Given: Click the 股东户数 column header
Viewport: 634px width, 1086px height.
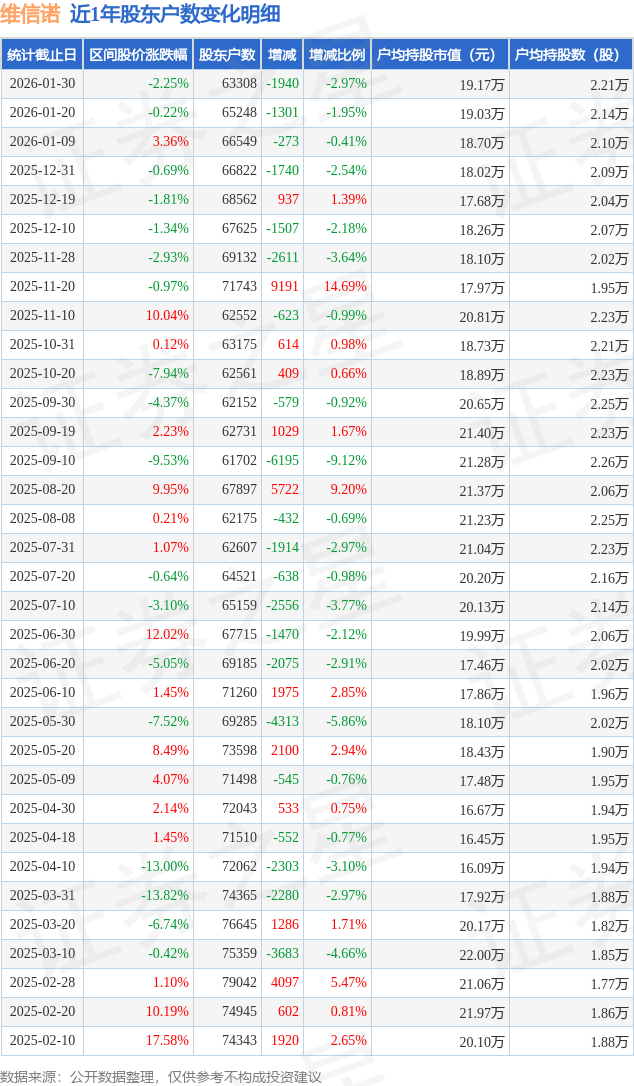Looking at the screenshot, I should point(228,55).
